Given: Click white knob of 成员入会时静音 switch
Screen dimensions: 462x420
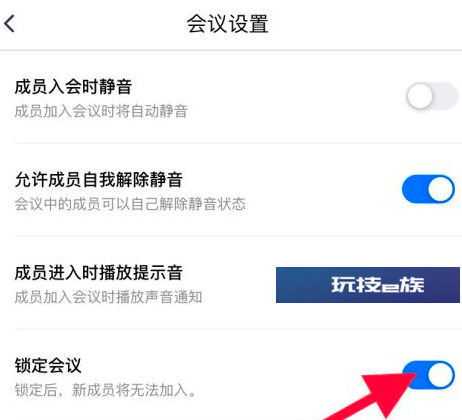Looking at the screenshot, I should (419, 96).
